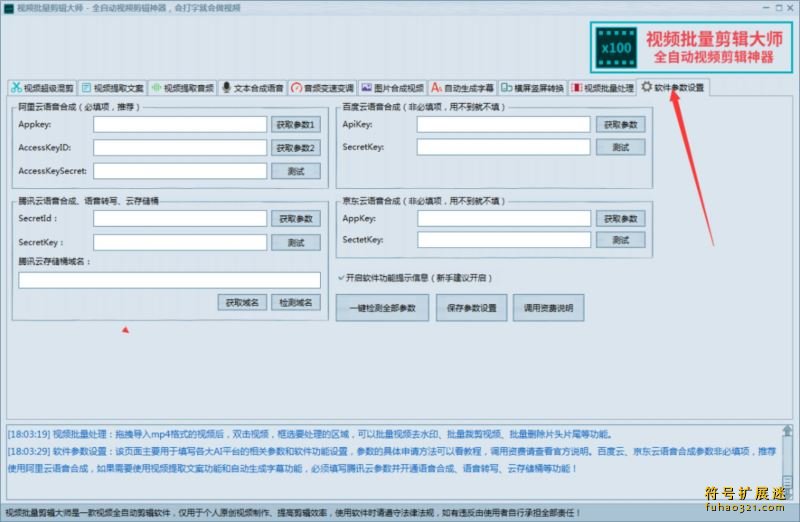Click 获取参数 next to JD AppKey
The height and width of the screenshot is (522, 800).
coord(620,219)
